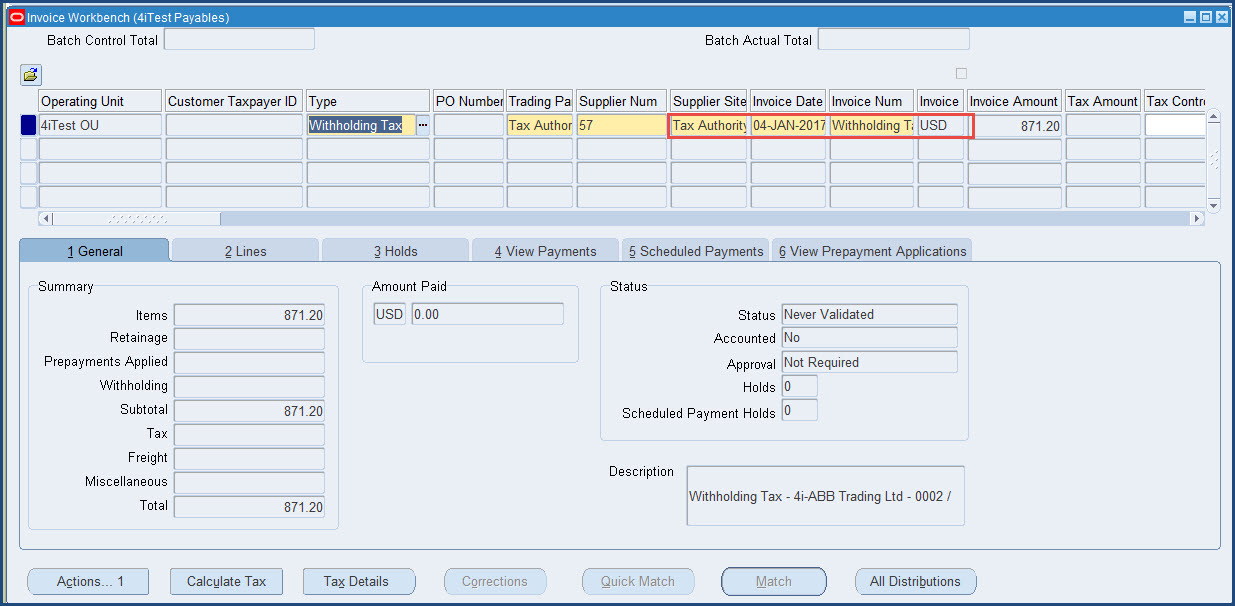The width and height of the screenshot is (1235, 606).
Task: Open Tax Details
Action: coord(359,581)
